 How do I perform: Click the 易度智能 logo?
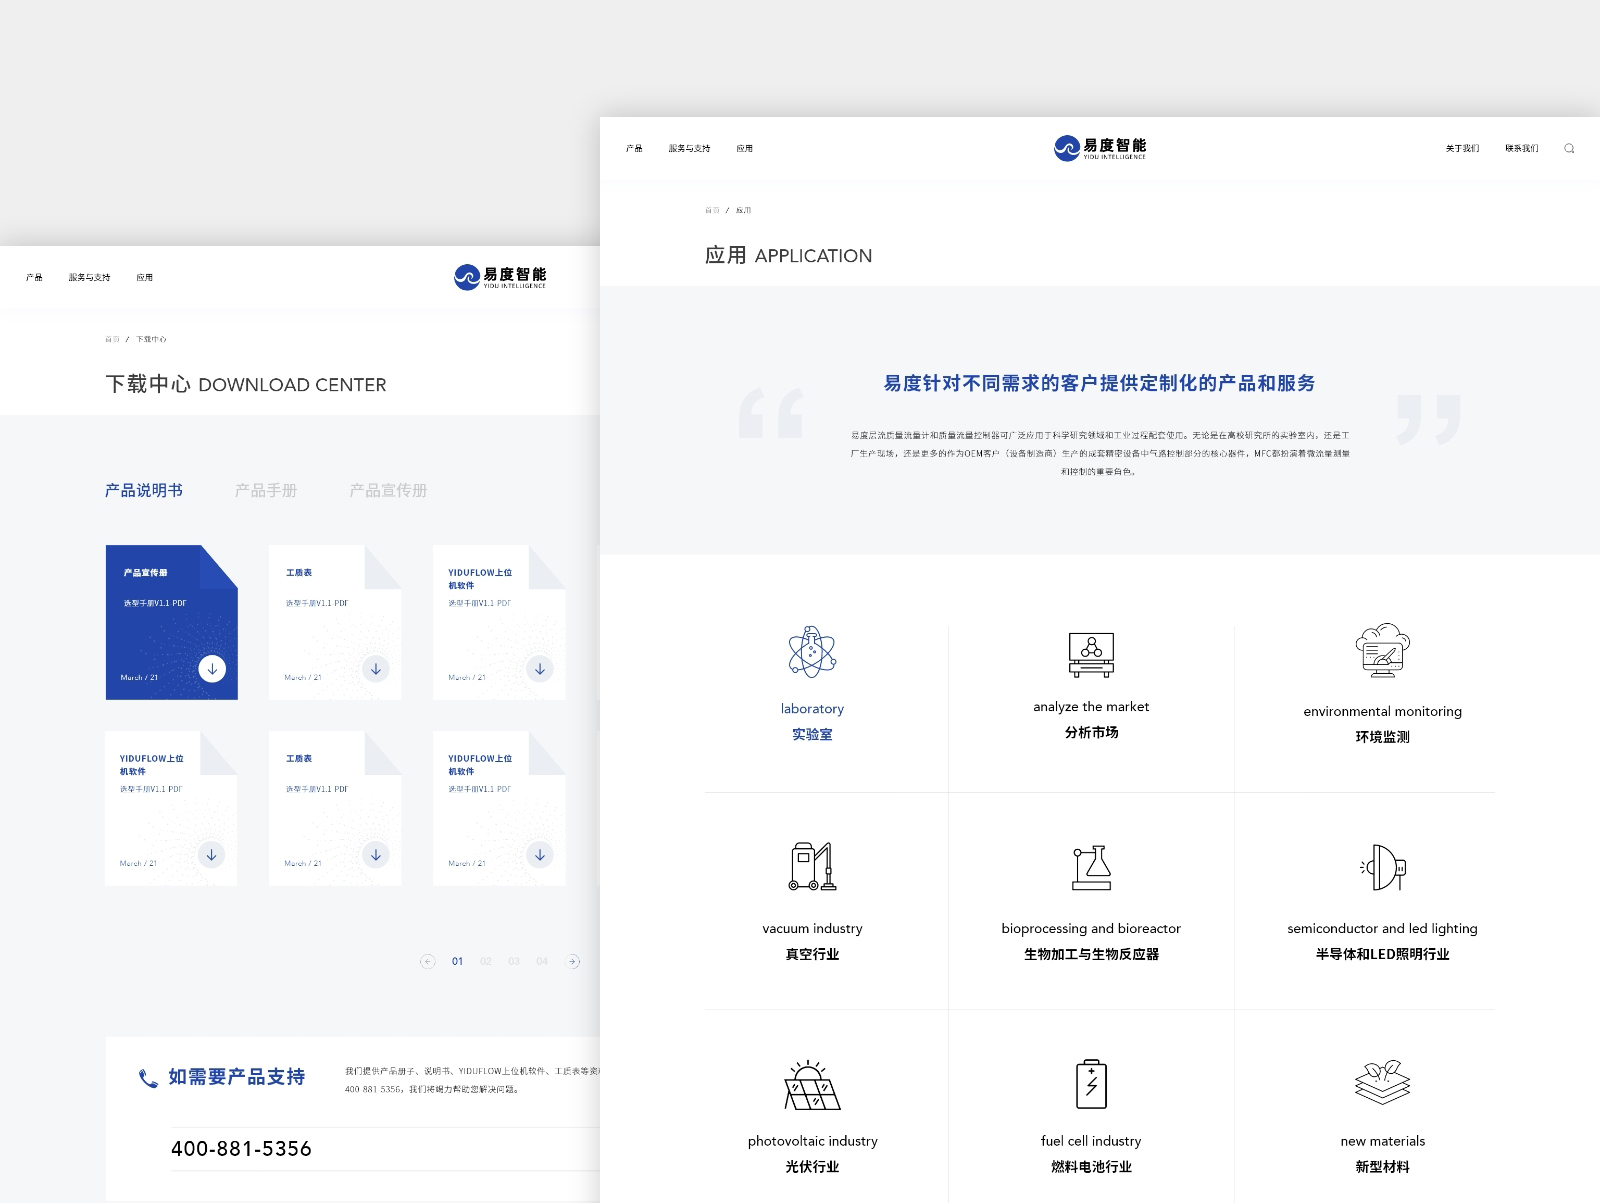click(x=1100, y=147)
